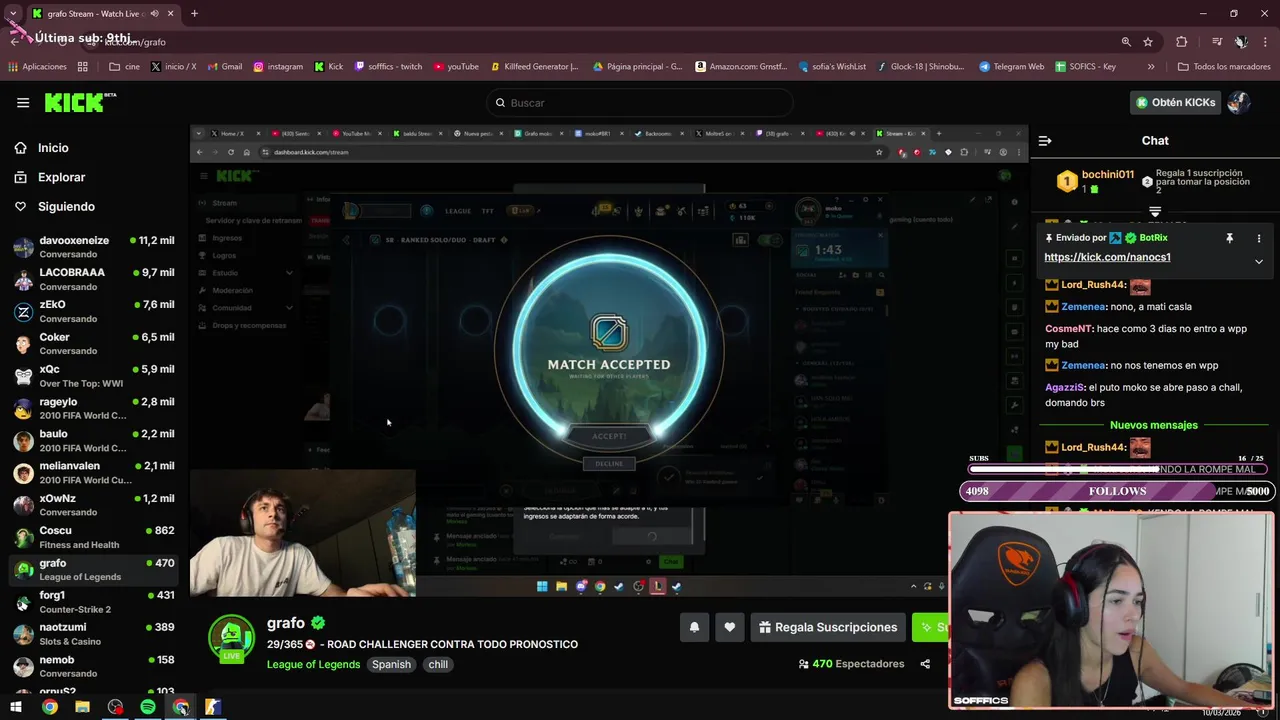Open the tab search dropdown arrow
The height and width of the screenshot is (720, 1280).
click(x=13, y=13)
